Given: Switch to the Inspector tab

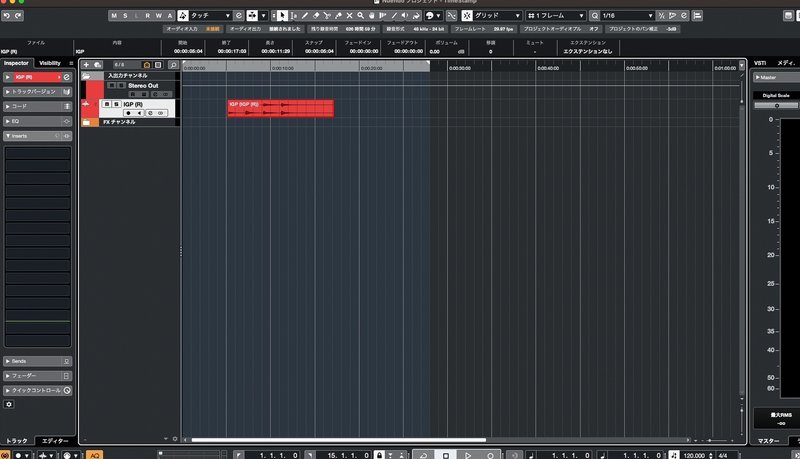Looking at the screenshot, I should pos(16,63).
